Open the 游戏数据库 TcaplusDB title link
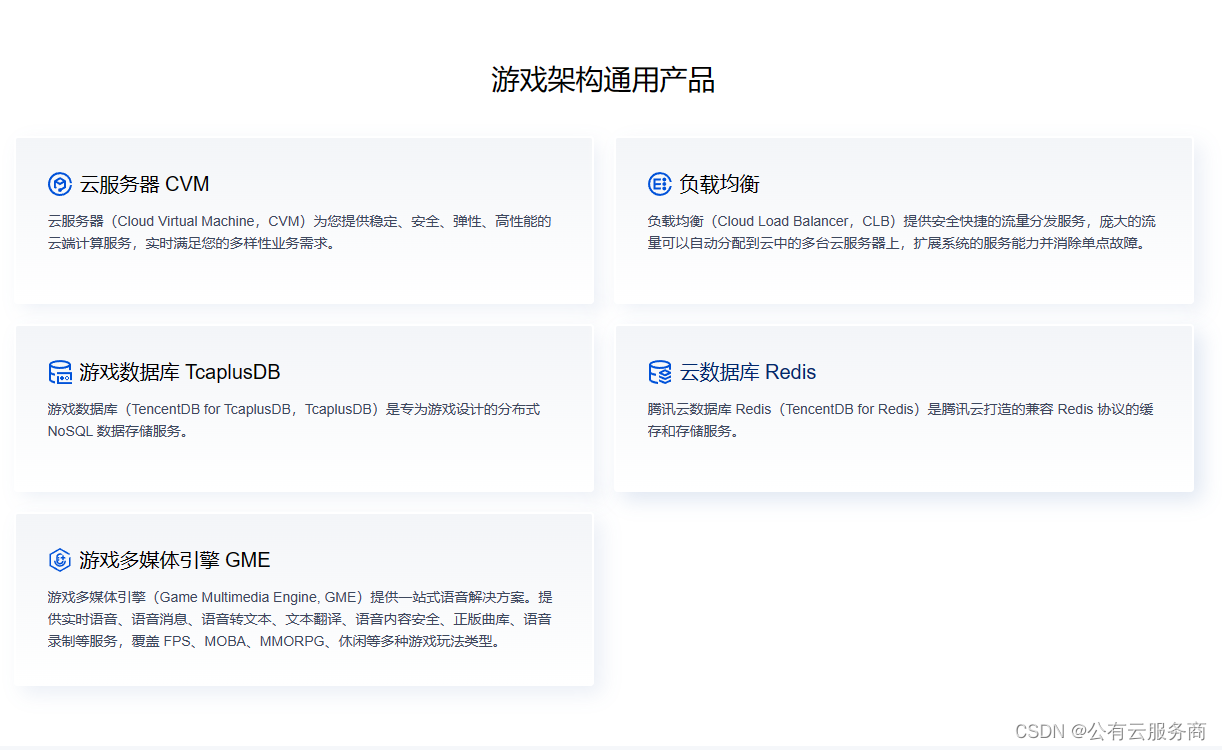1222x750 pixels. (x=180, y=372)
